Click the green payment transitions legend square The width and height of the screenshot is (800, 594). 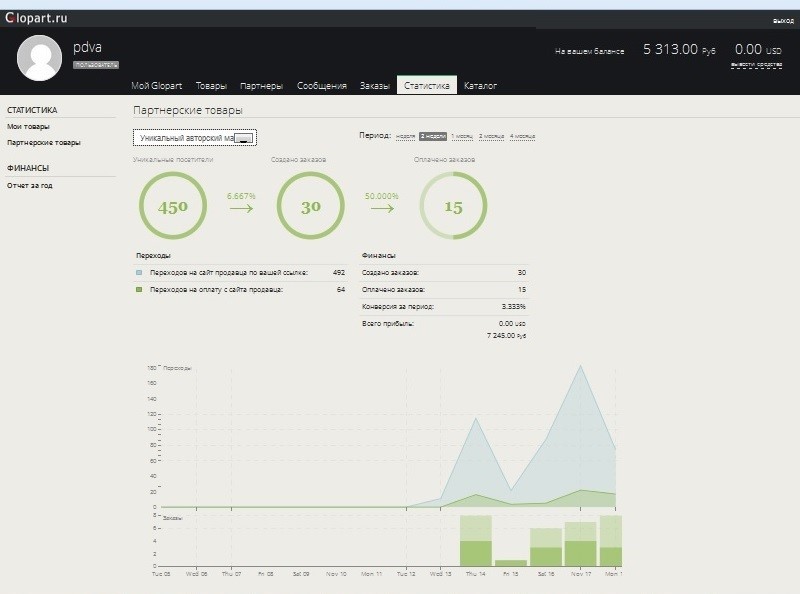139,289
